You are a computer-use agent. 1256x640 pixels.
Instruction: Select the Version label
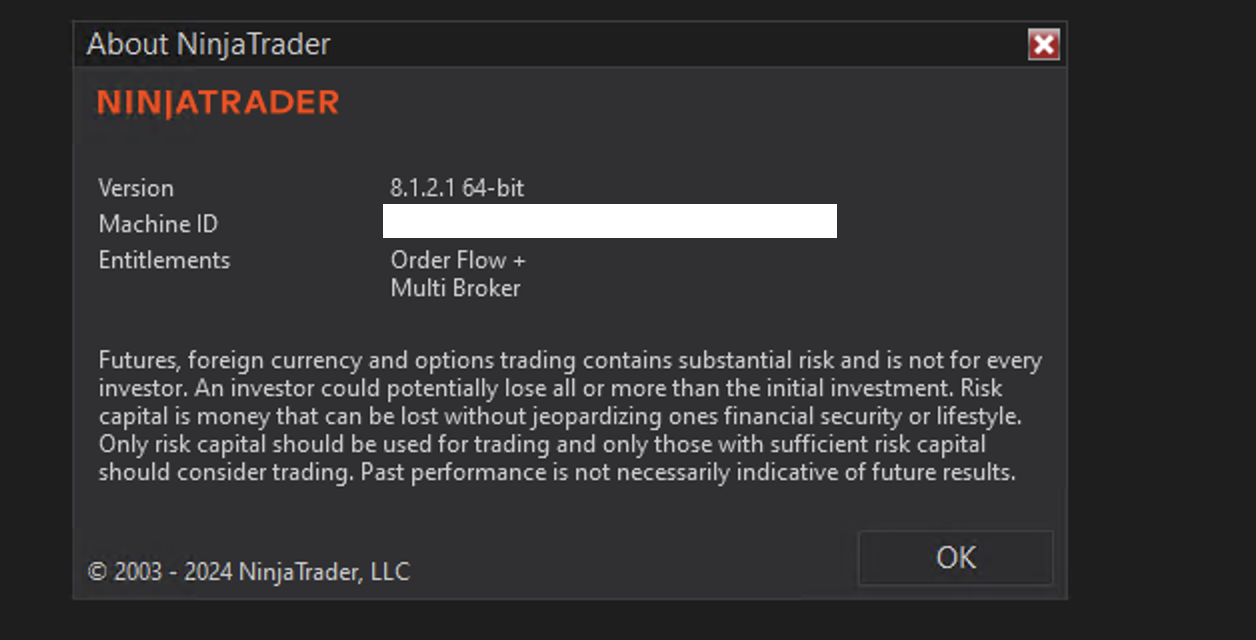coord(136,188)
